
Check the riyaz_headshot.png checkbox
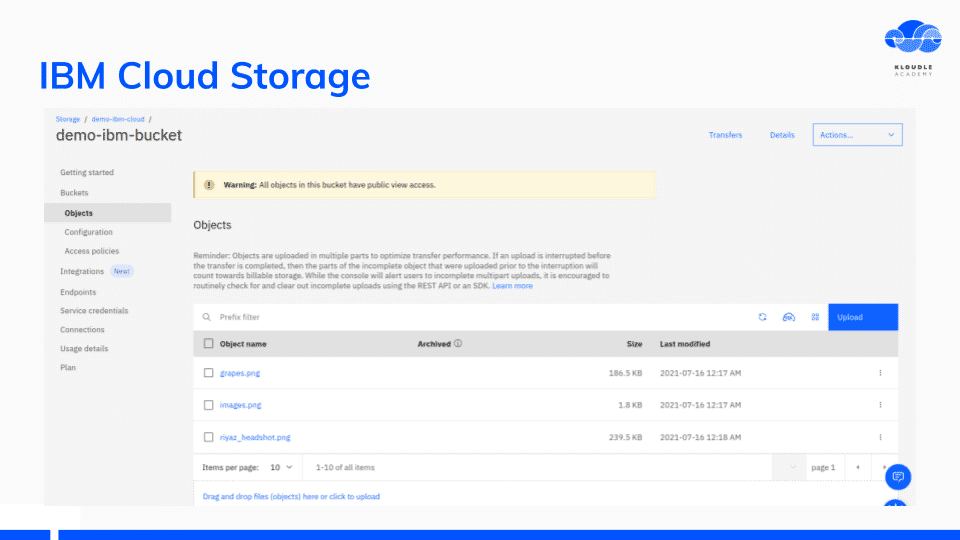click(x=208, y=437)
